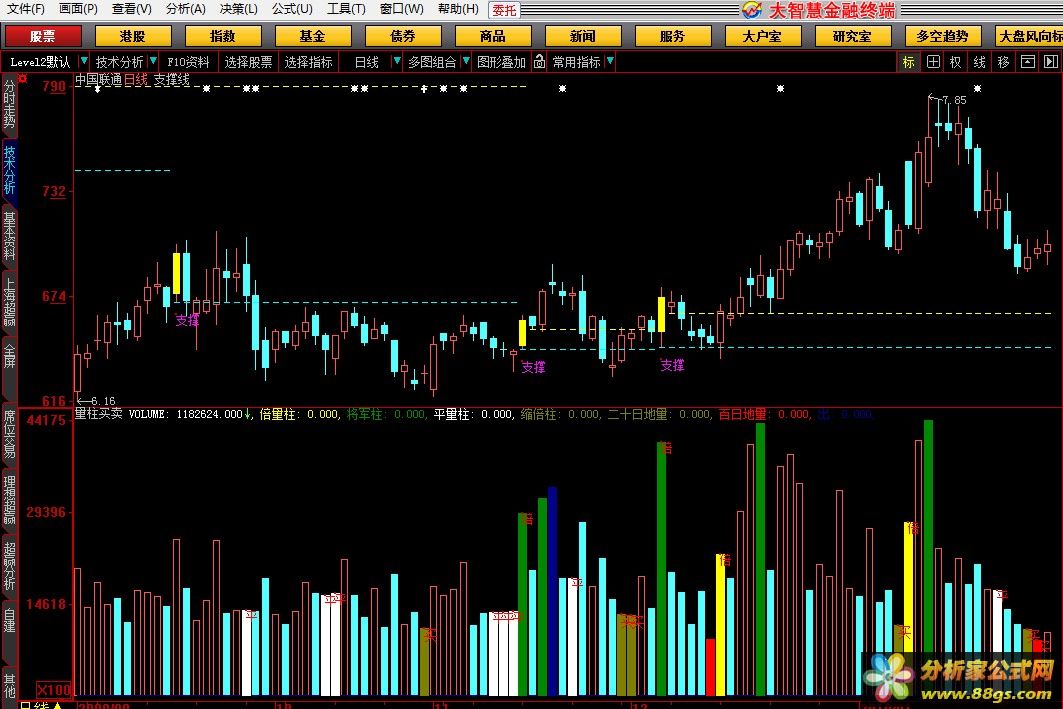This screenshot has height=709, width=1063.
Task: Click the 新闻 button
Action: pos(582,36)
